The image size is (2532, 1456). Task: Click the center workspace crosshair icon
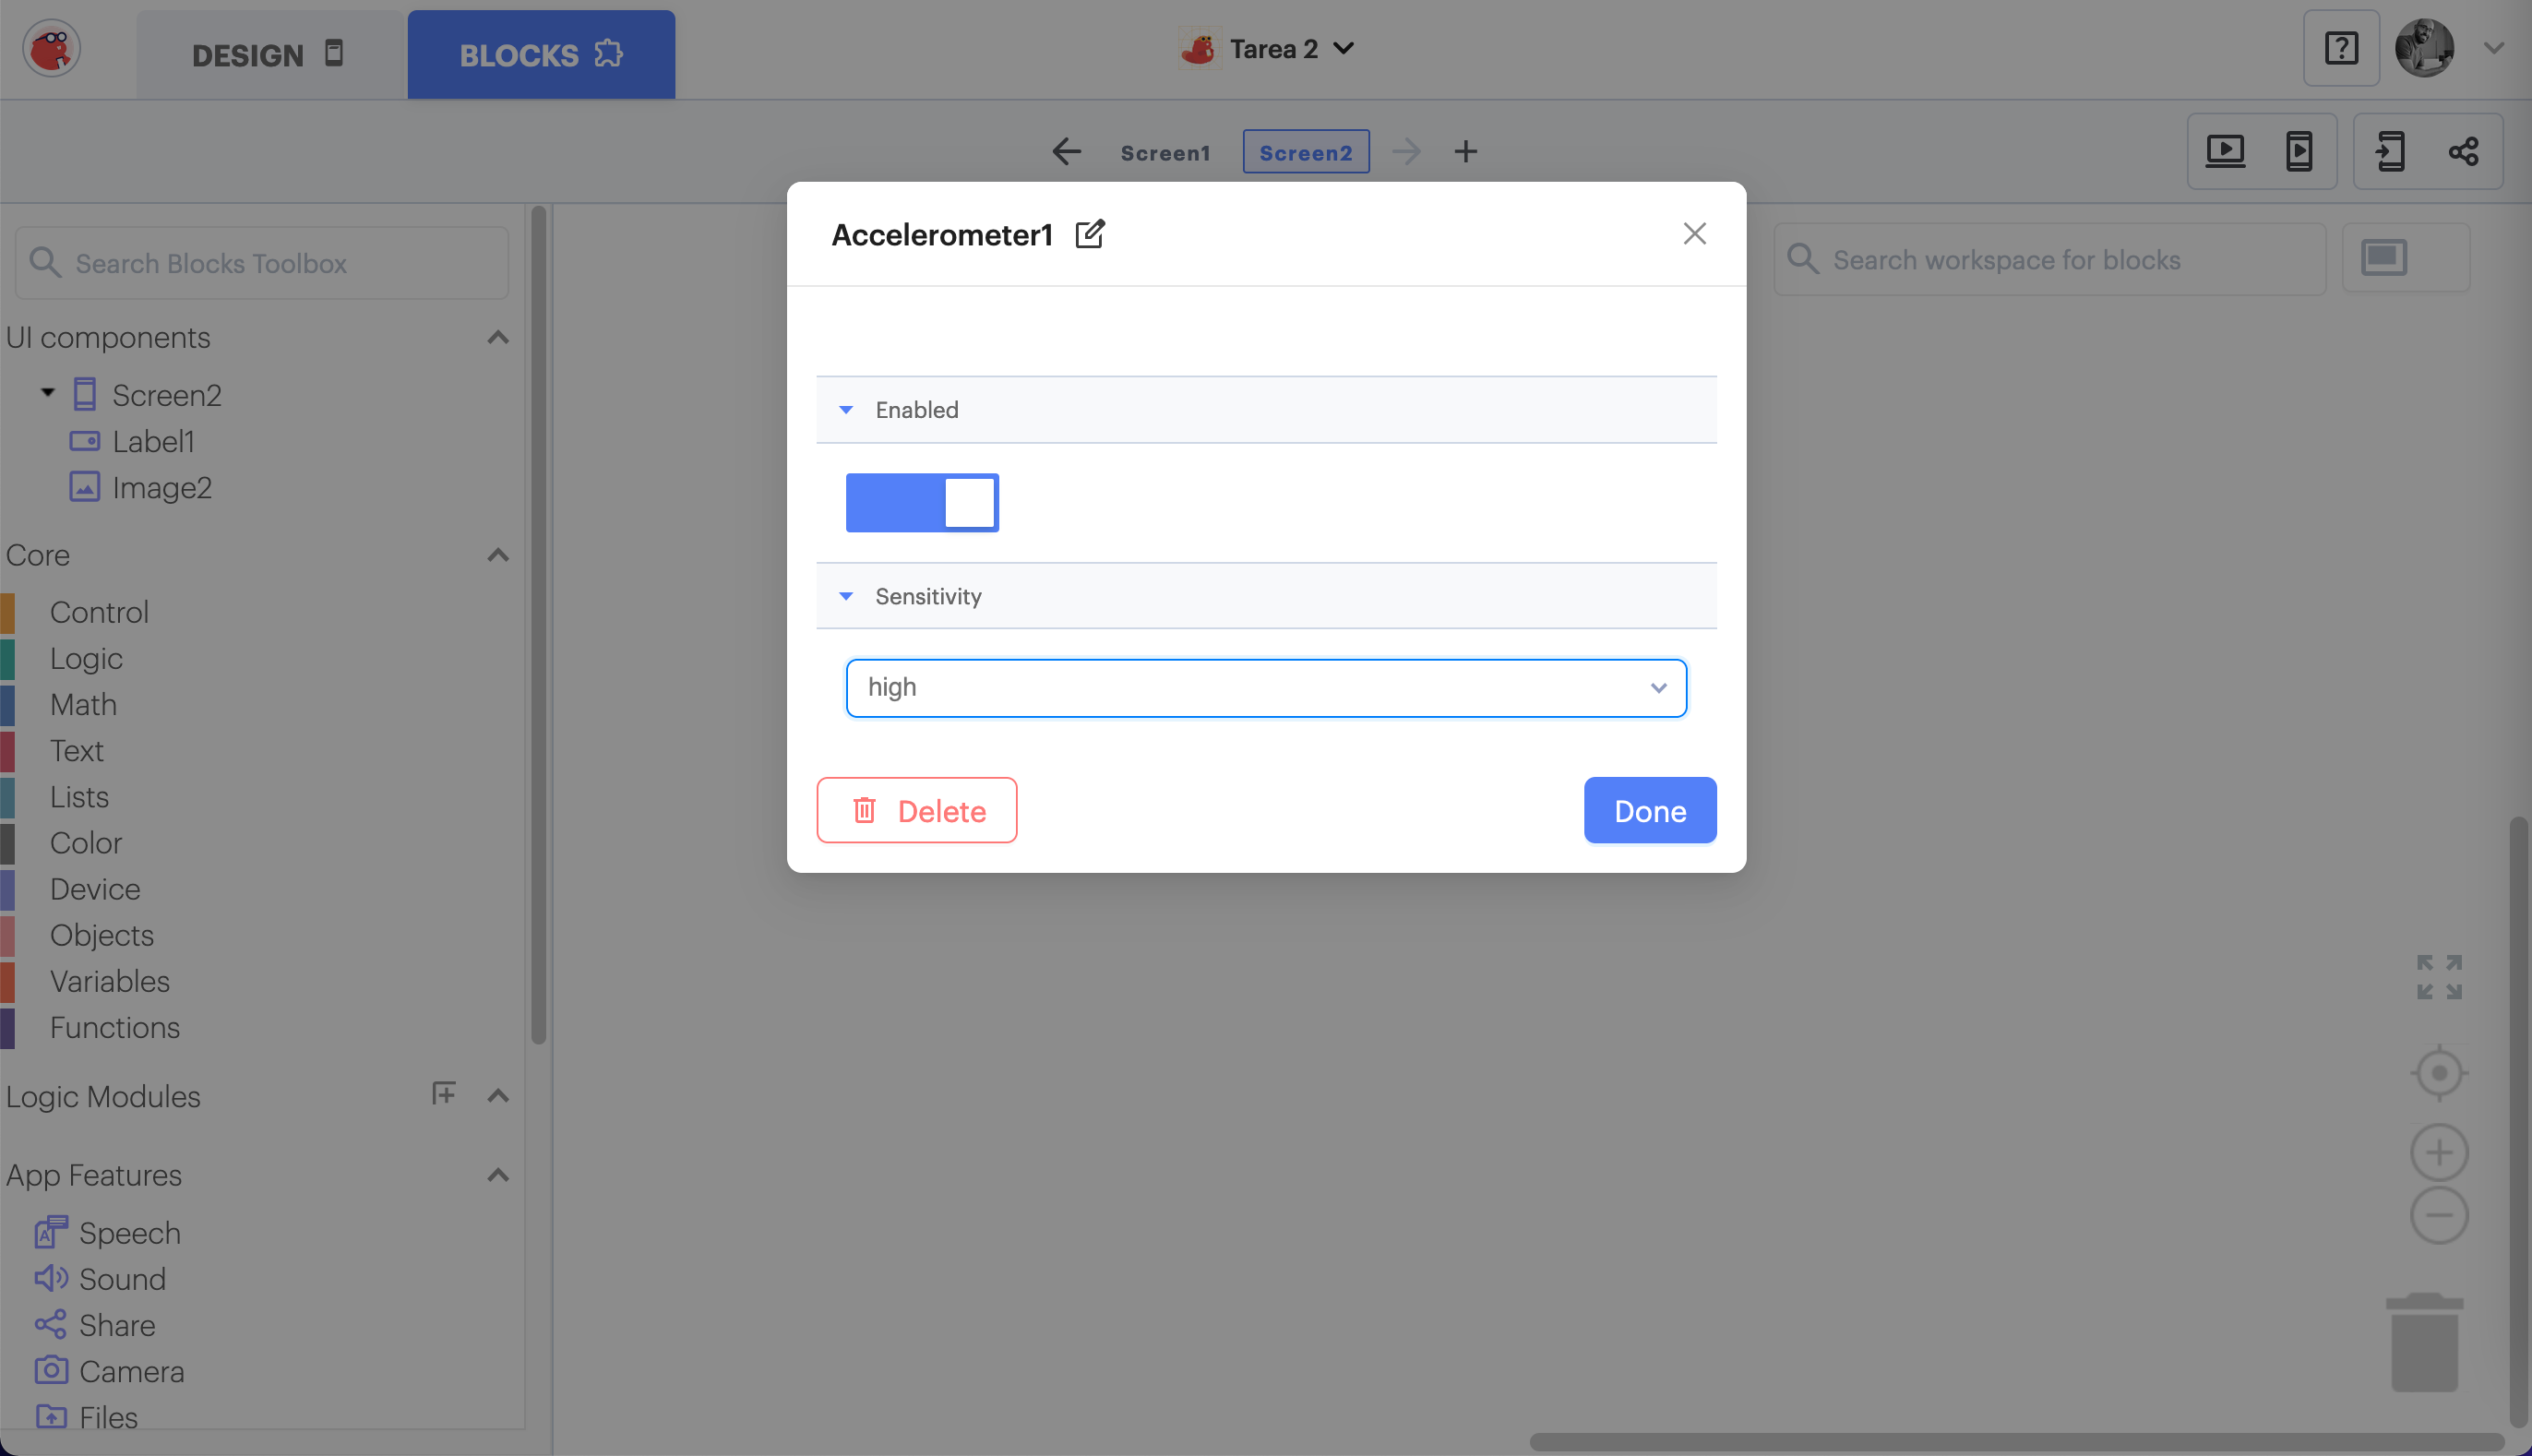[2439, 1073]
